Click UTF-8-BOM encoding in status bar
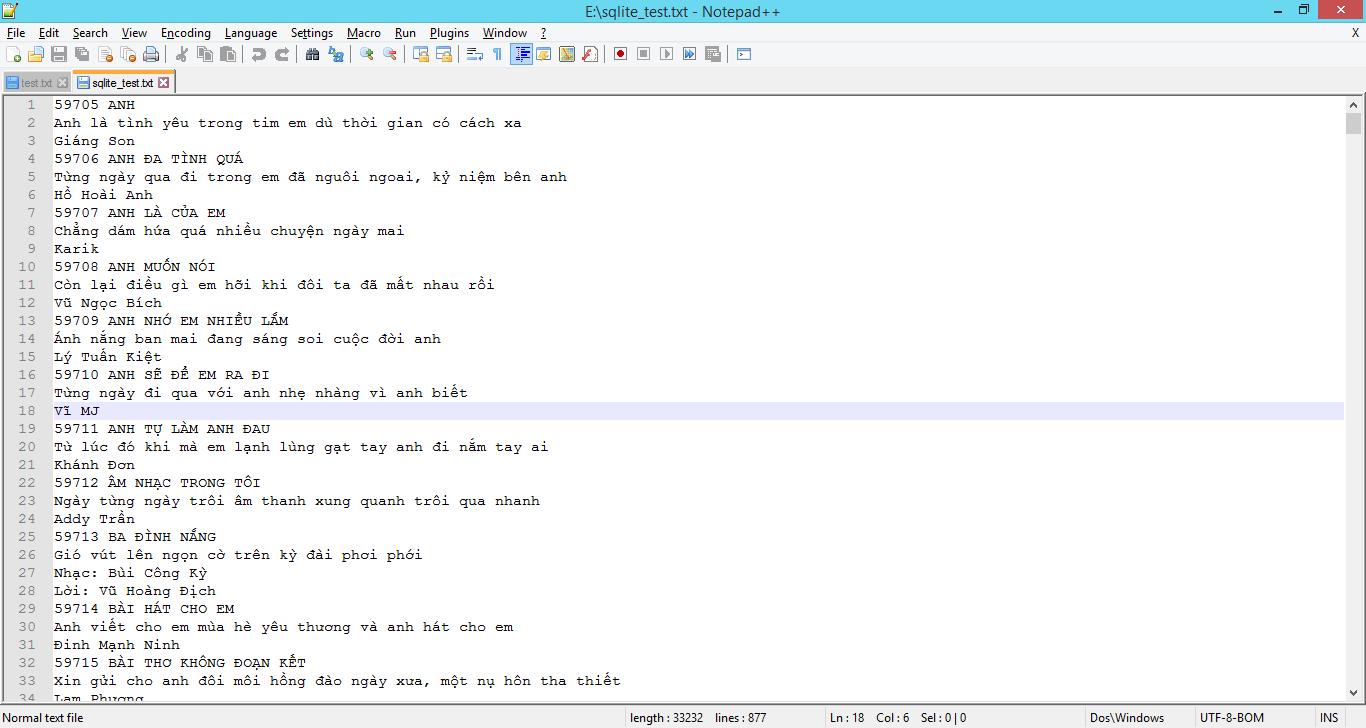Screen dimensions: 1366x728 click(1232, 718)
